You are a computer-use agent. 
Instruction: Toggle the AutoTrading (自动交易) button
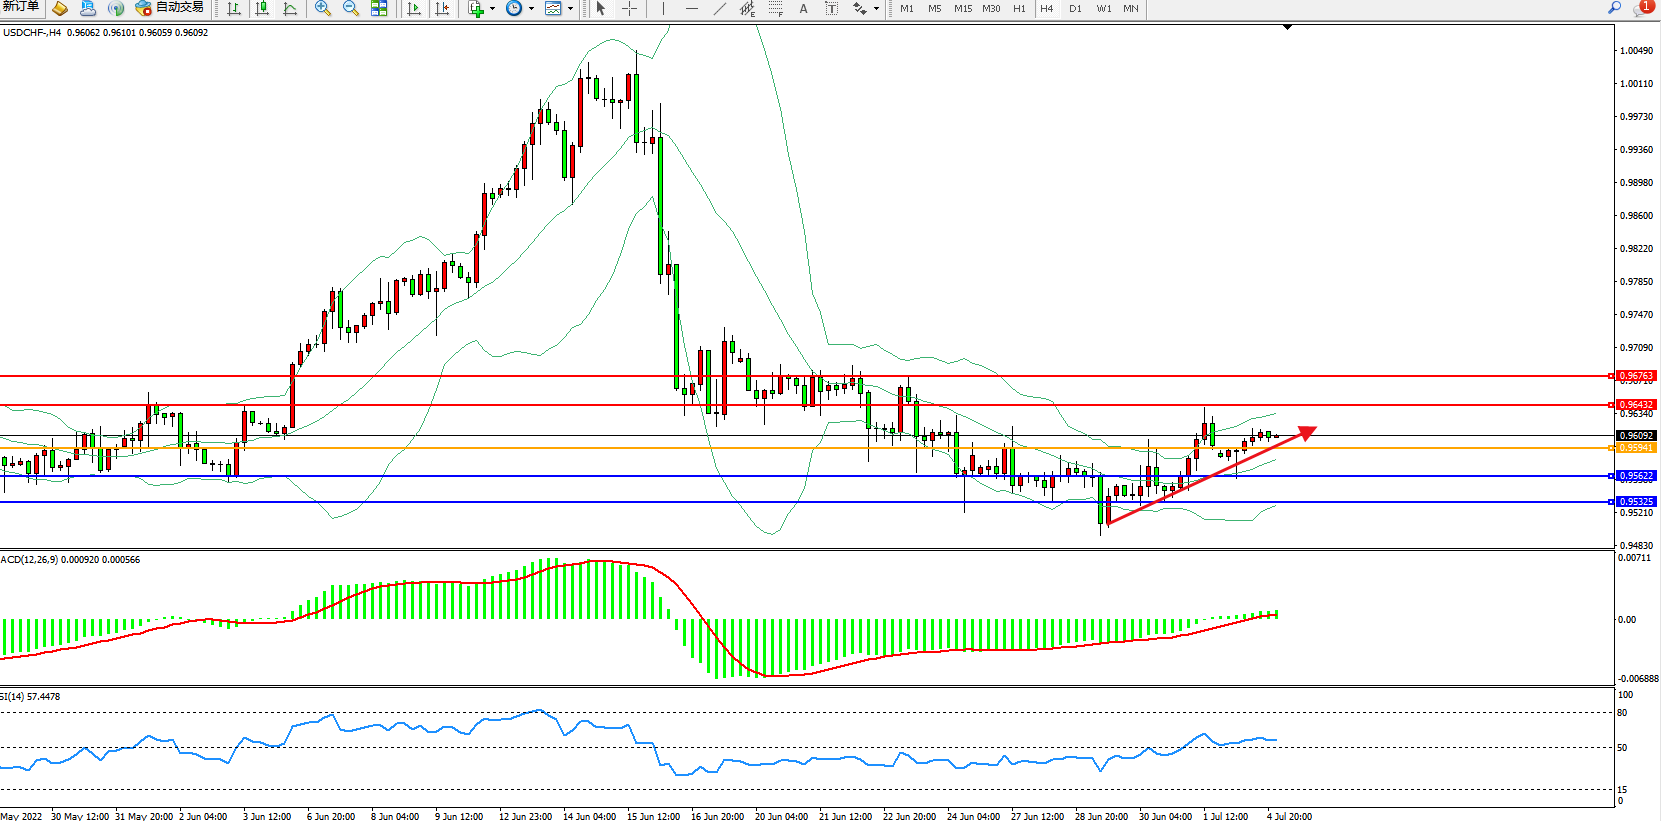click(170, 8)
